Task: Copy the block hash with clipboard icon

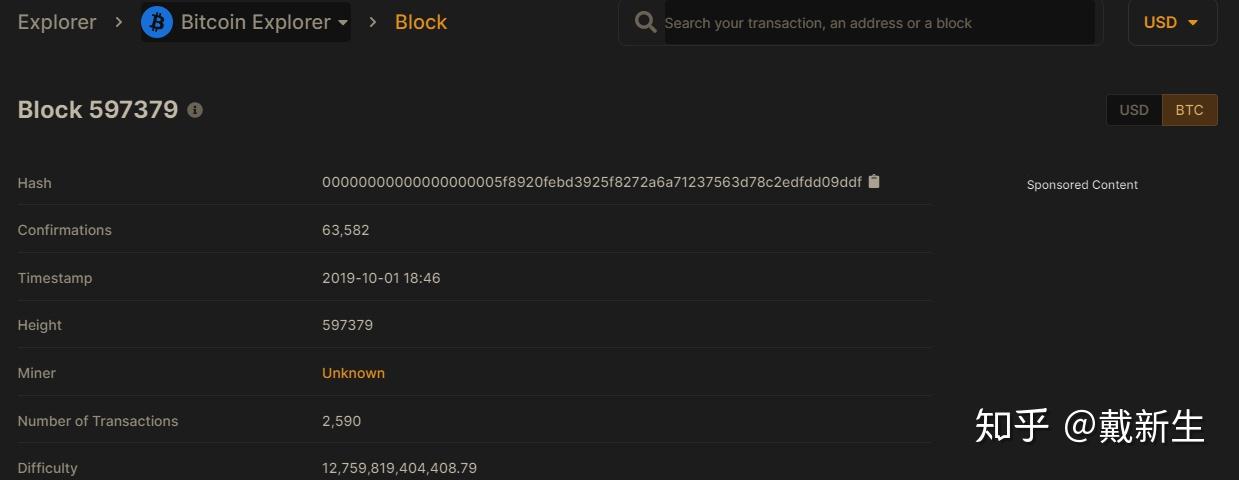Action: click(874, 182)
